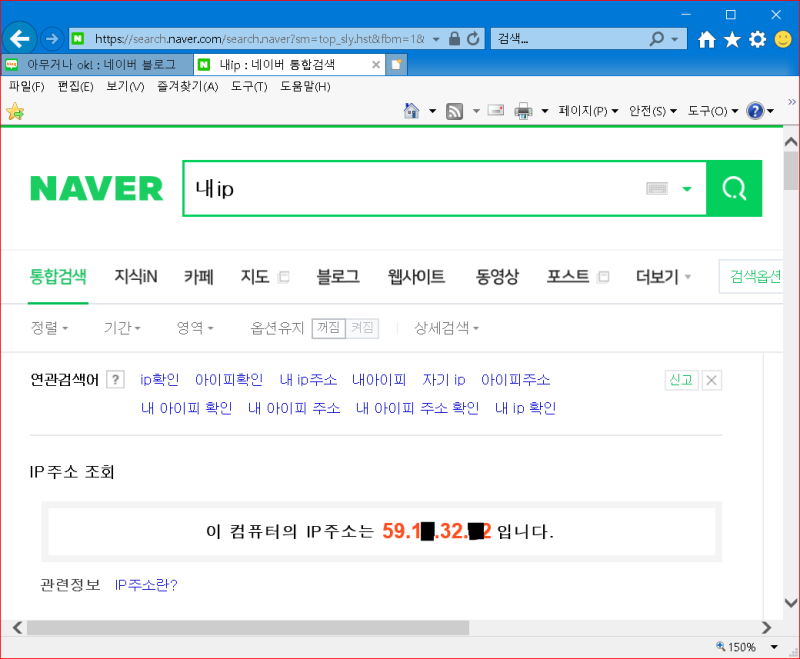Go back with the browser back arrow
The width and height of the screenshot is (800, 659).
pyautogui.click(x=19, y=39)
